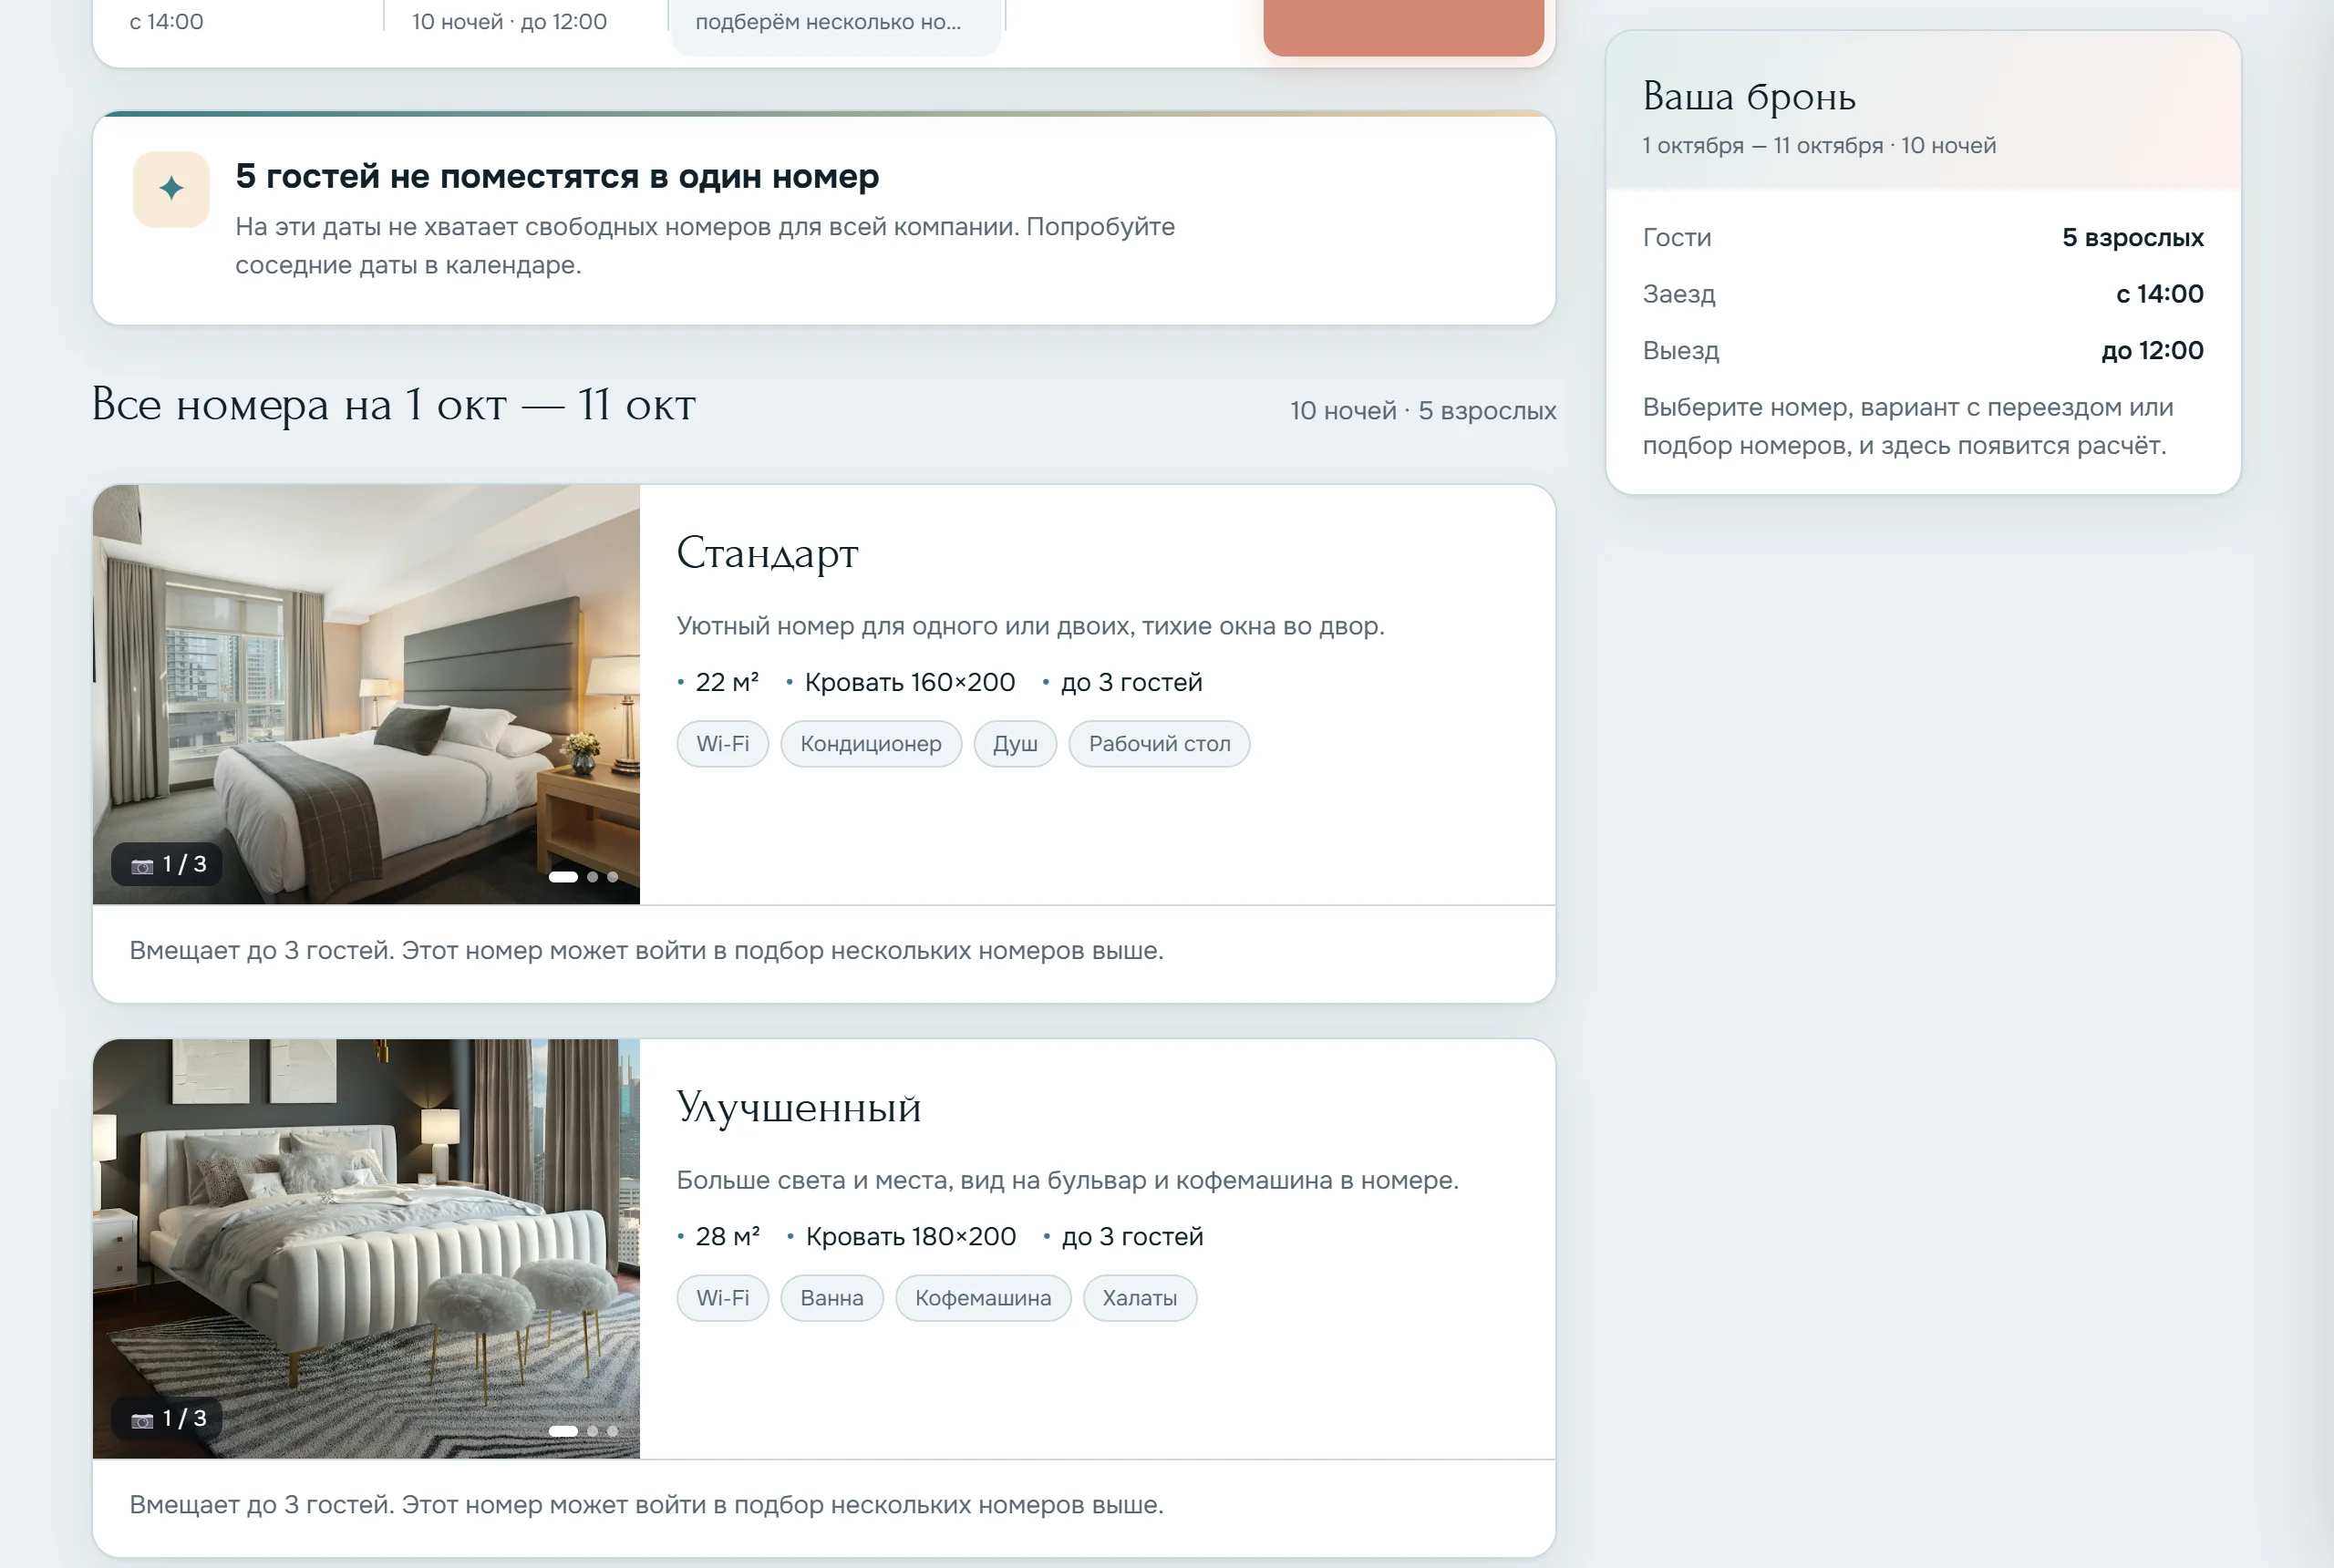The width and height of the screenshot is (2334, 1568).
Task: Click '1 октября — 11 октября · 10 ночей'
Action: coord(1819,146)
